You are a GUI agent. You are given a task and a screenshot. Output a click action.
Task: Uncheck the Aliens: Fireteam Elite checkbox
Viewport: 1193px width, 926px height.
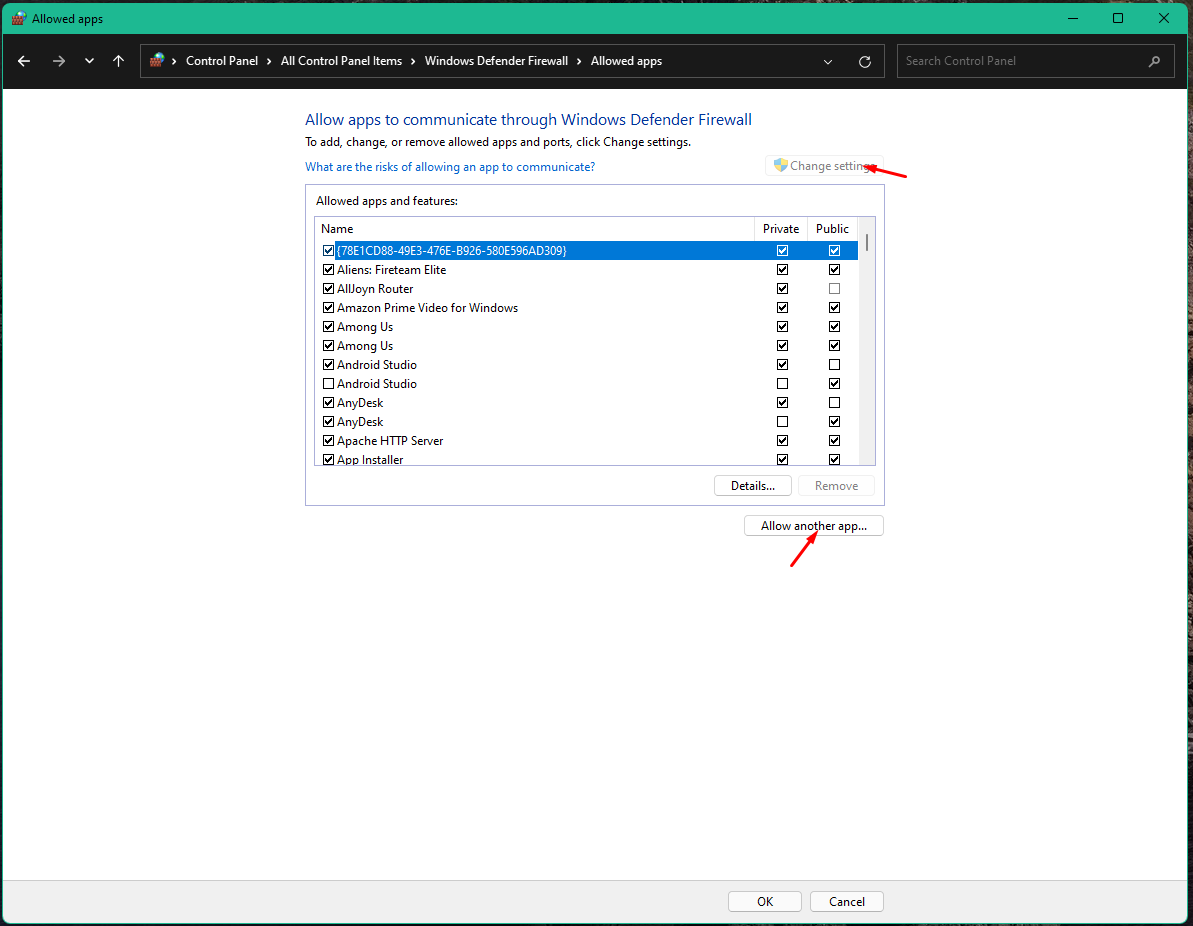click(328, 269)
